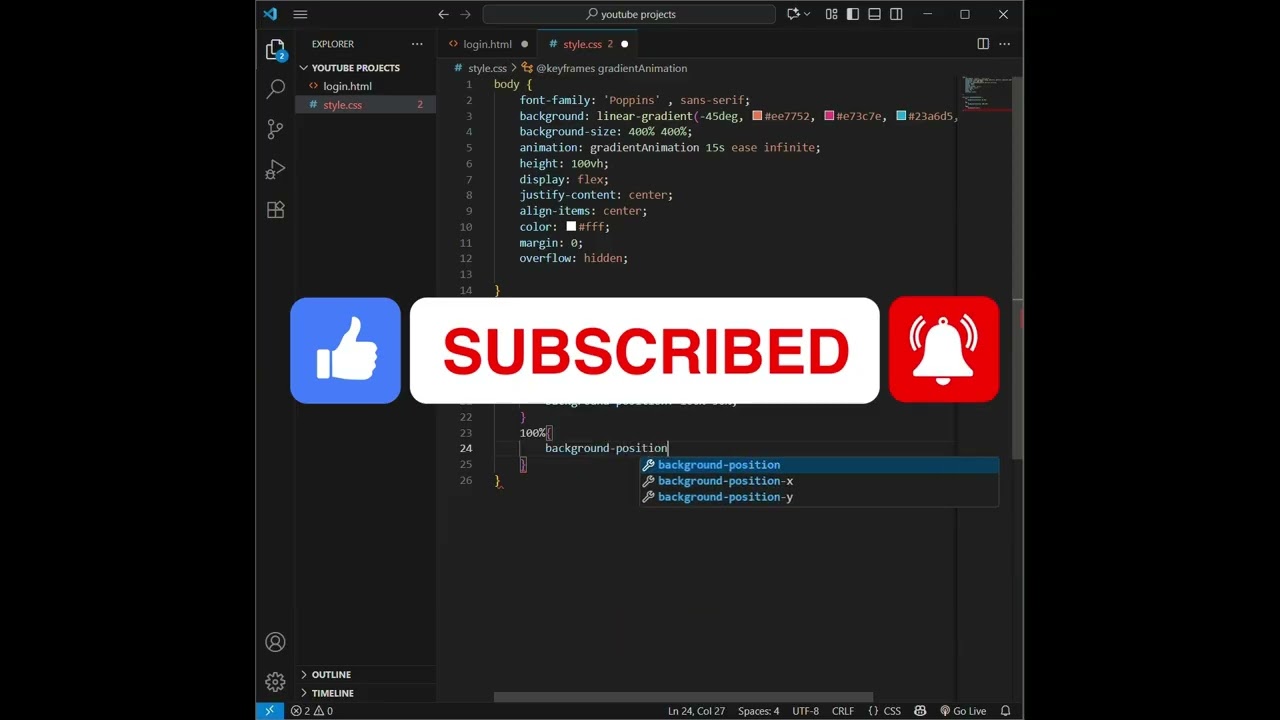This screenshot has height=720, width=1280.
Task: Go forward with the right arrow
Action: (x=466, y=14)
